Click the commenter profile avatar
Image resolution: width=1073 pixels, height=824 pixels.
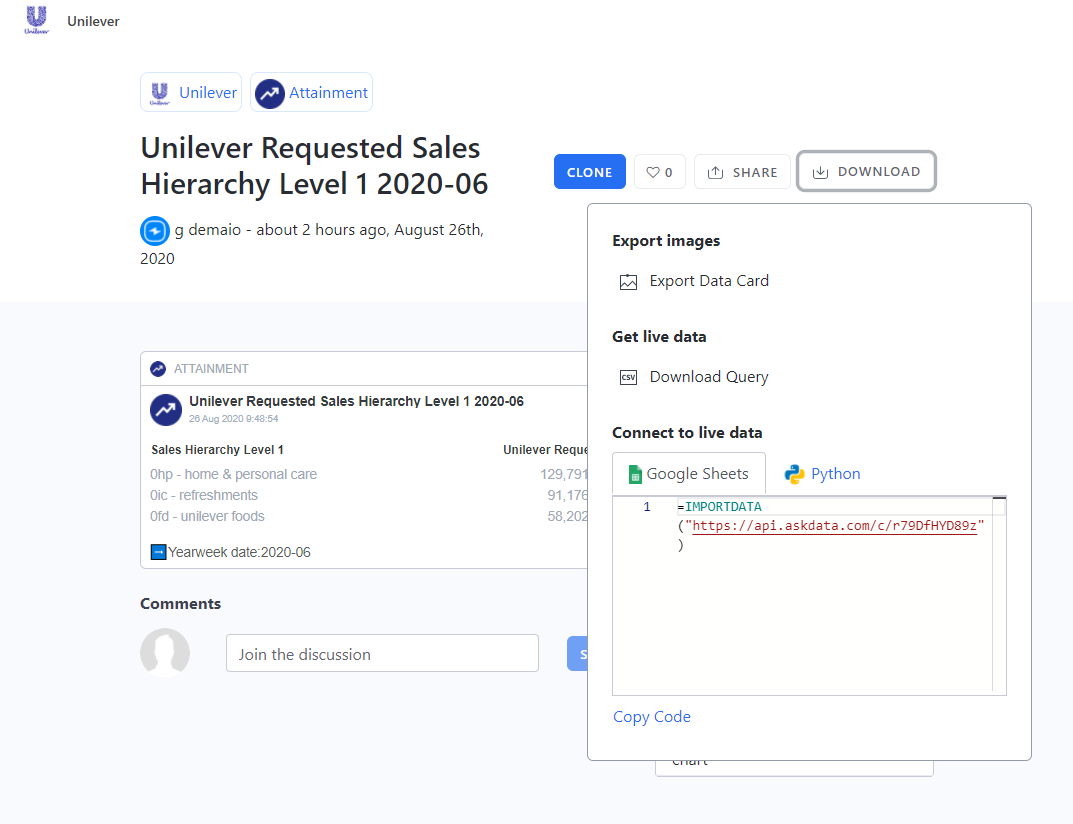pyautogui.click(x=165, y=653)
